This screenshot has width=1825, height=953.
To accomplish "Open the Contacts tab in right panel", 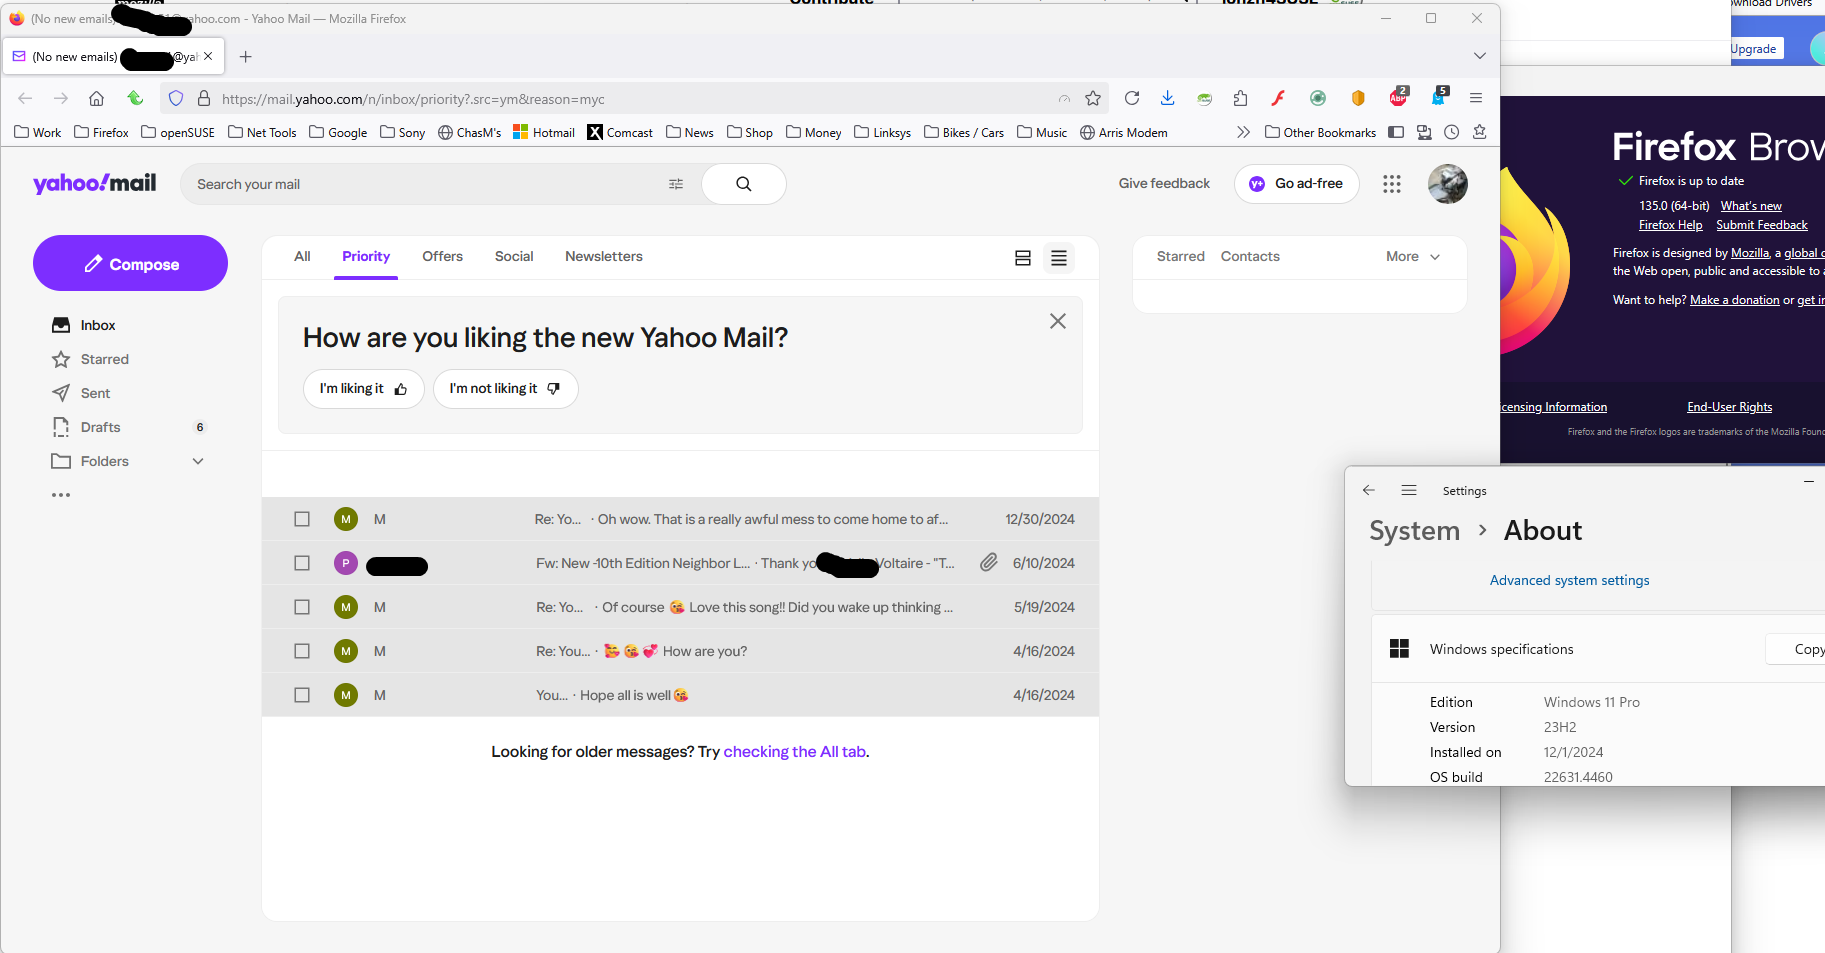I will pos(1250,257).
